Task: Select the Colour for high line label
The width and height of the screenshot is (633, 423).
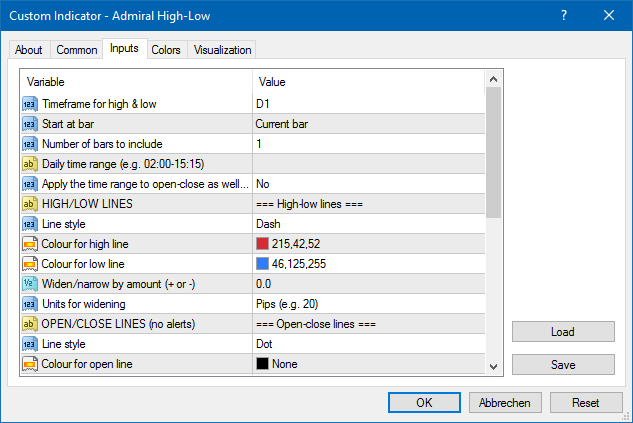Action: (x=85, y=244)
